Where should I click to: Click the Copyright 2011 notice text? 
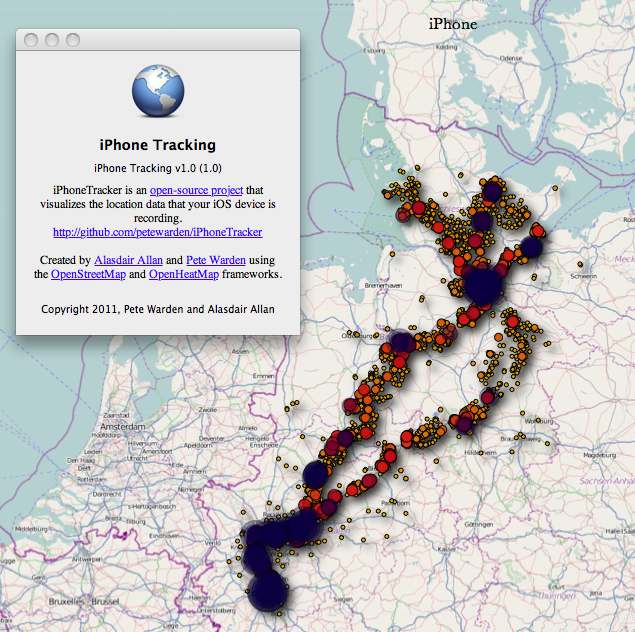click(x=157, y=309)
